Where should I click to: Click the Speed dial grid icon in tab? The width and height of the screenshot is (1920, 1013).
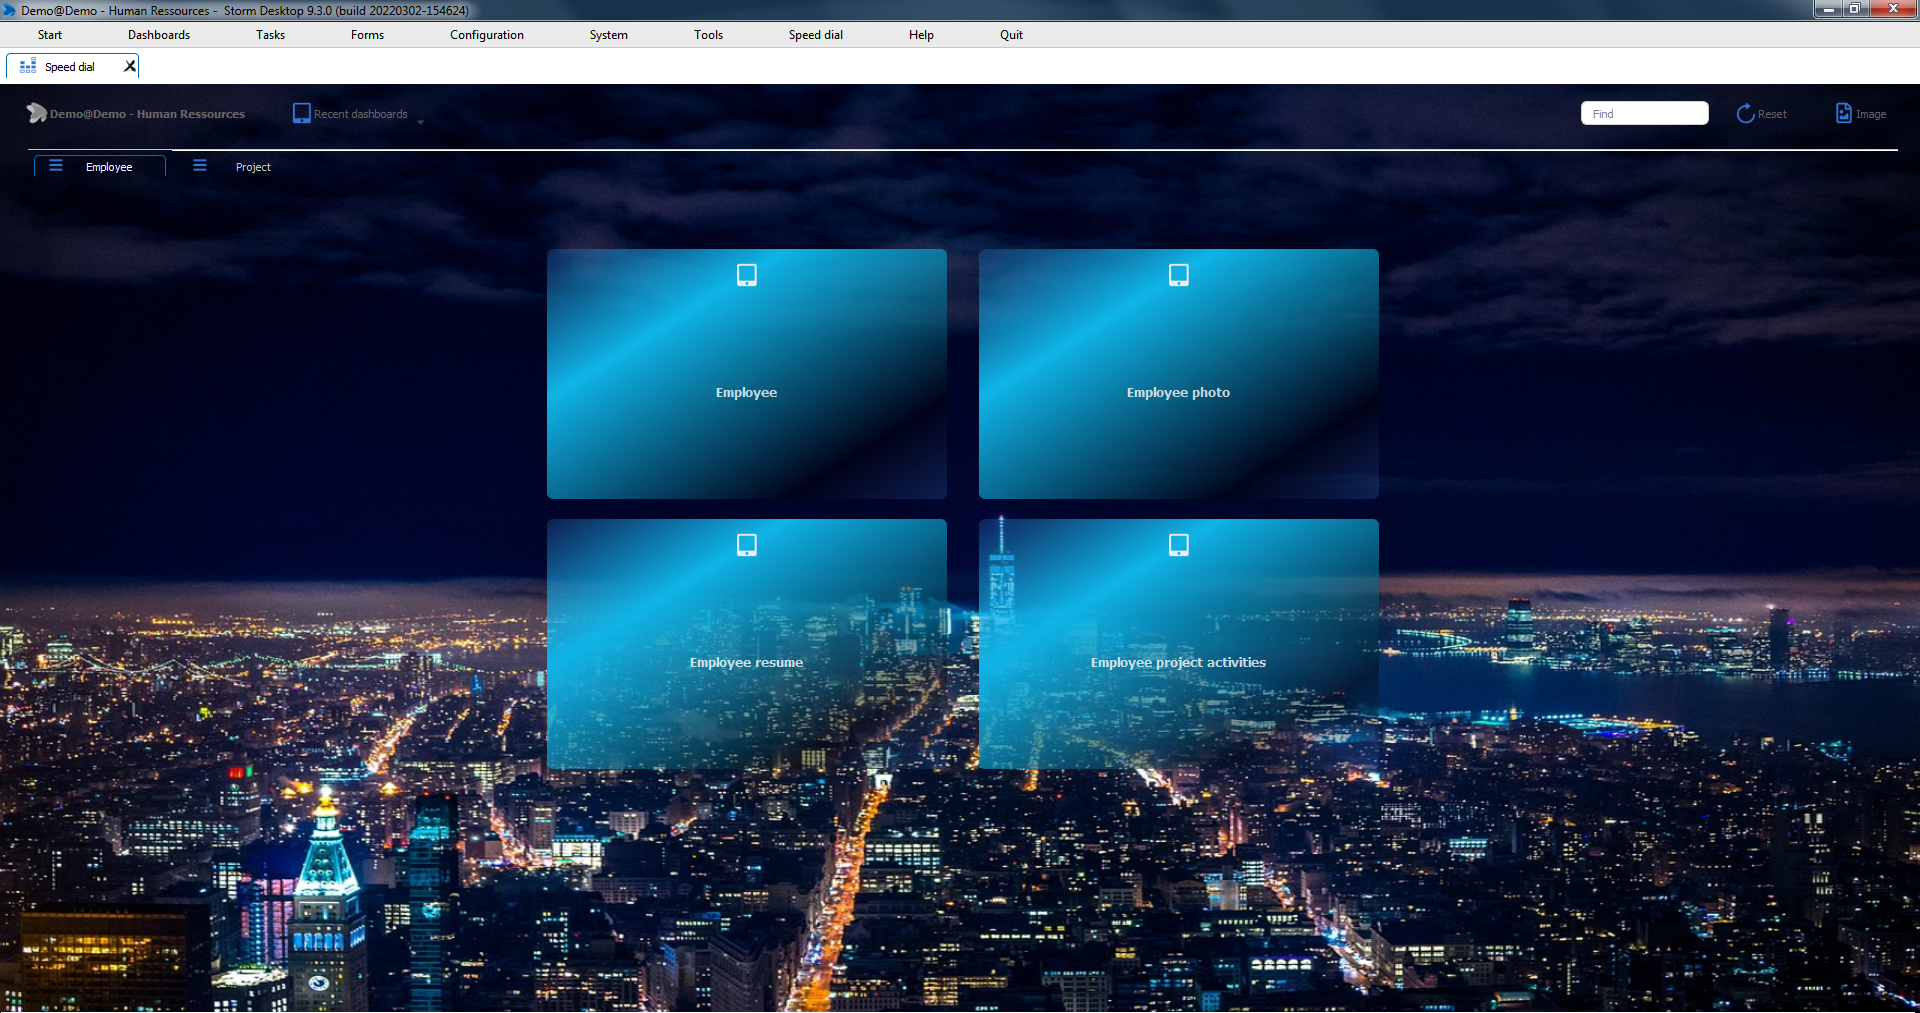pyautogui.click(x=28, y=67)
